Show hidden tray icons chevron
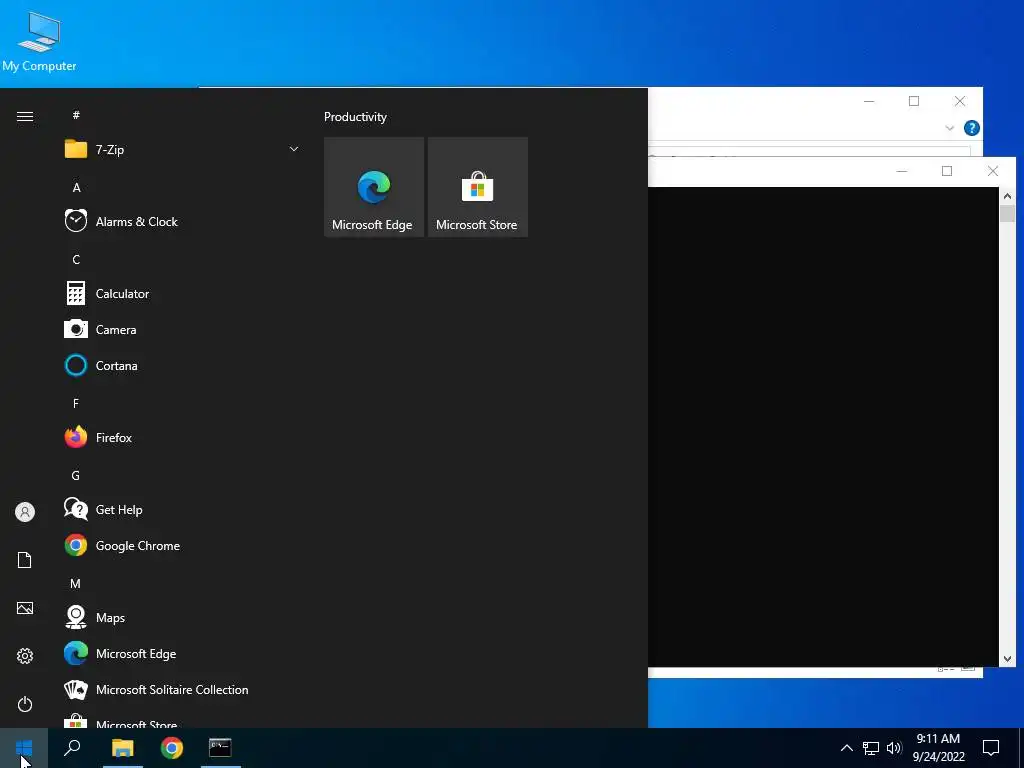Screen dimensions: 1024x768 tap(846, 748)
